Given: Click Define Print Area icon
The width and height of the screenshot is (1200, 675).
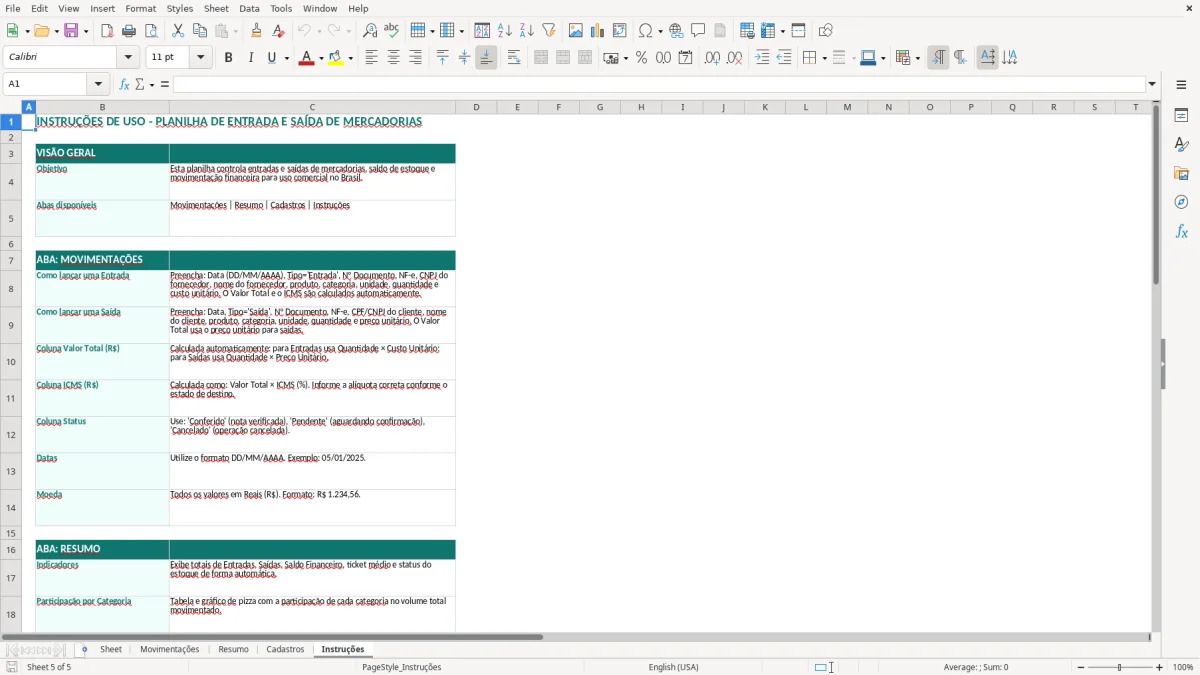Looking at the screenshot, I should 747,31.
